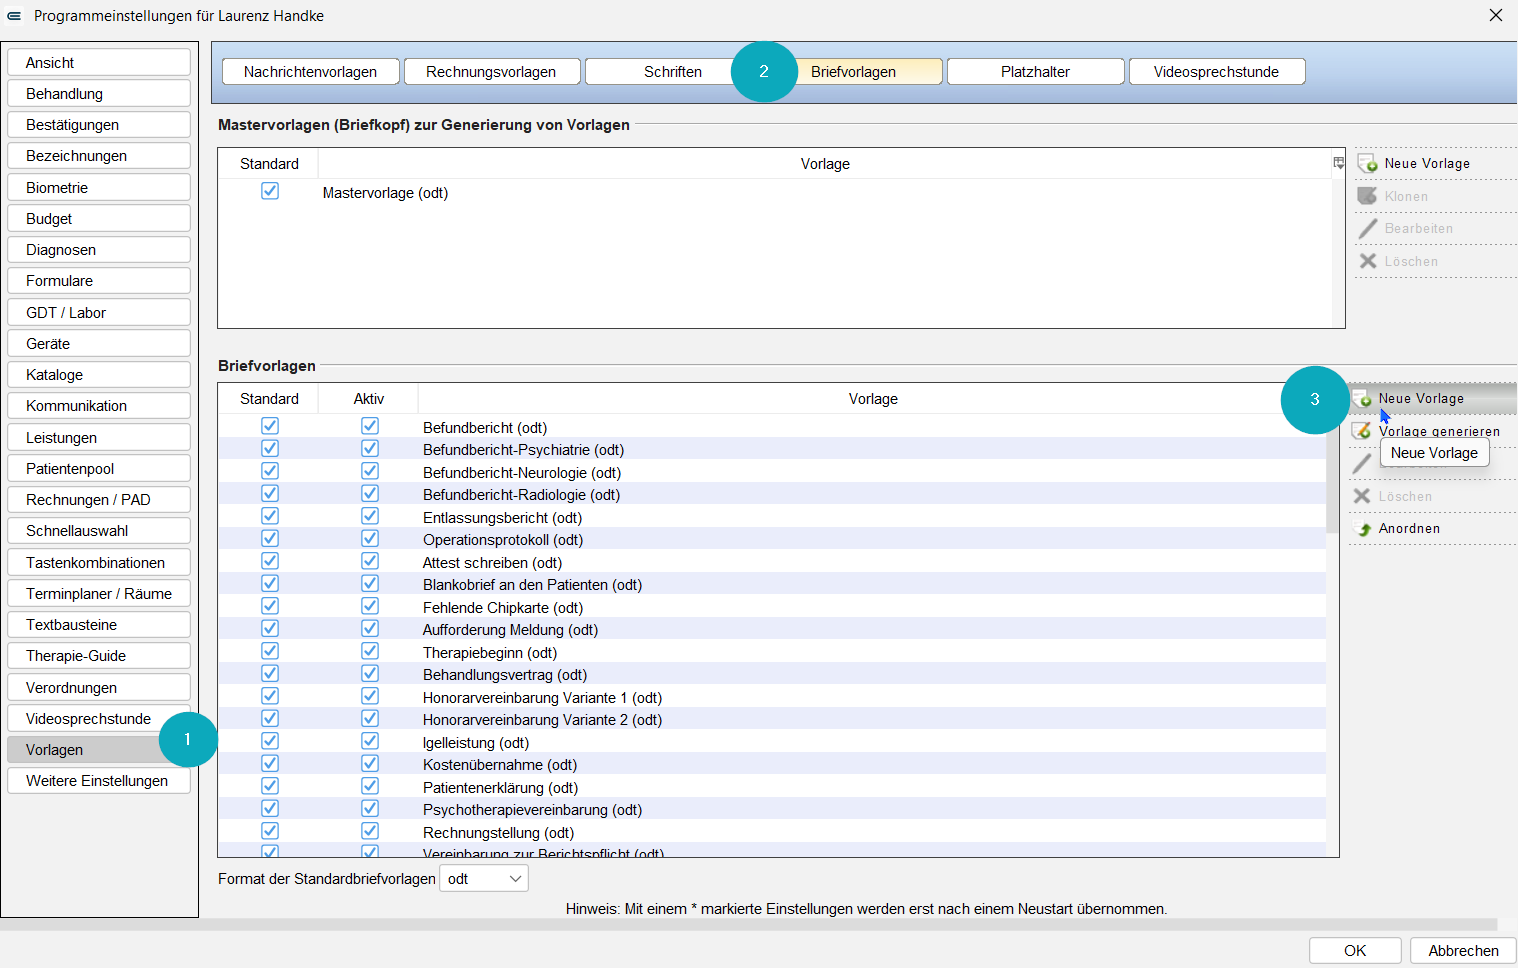Click Löschen next to the Mastervorlagen table
Screen dimensions: 1518x968
(x=1411, y=262)
